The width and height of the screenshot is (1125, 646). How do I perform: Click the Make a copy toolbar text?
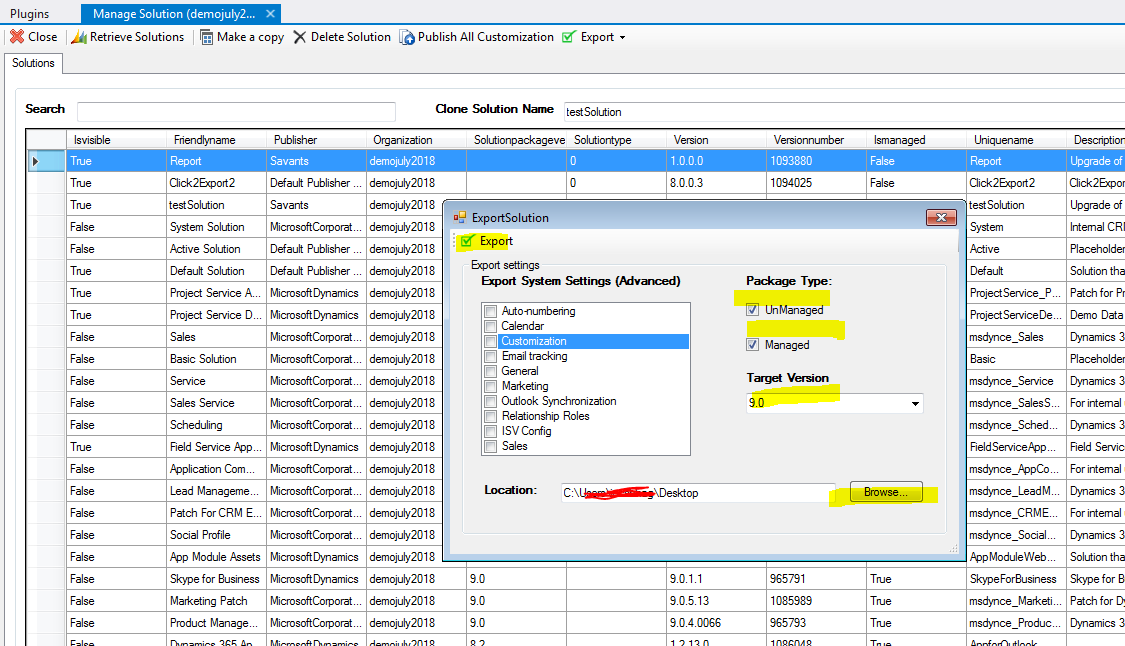[x=250, y=37]
